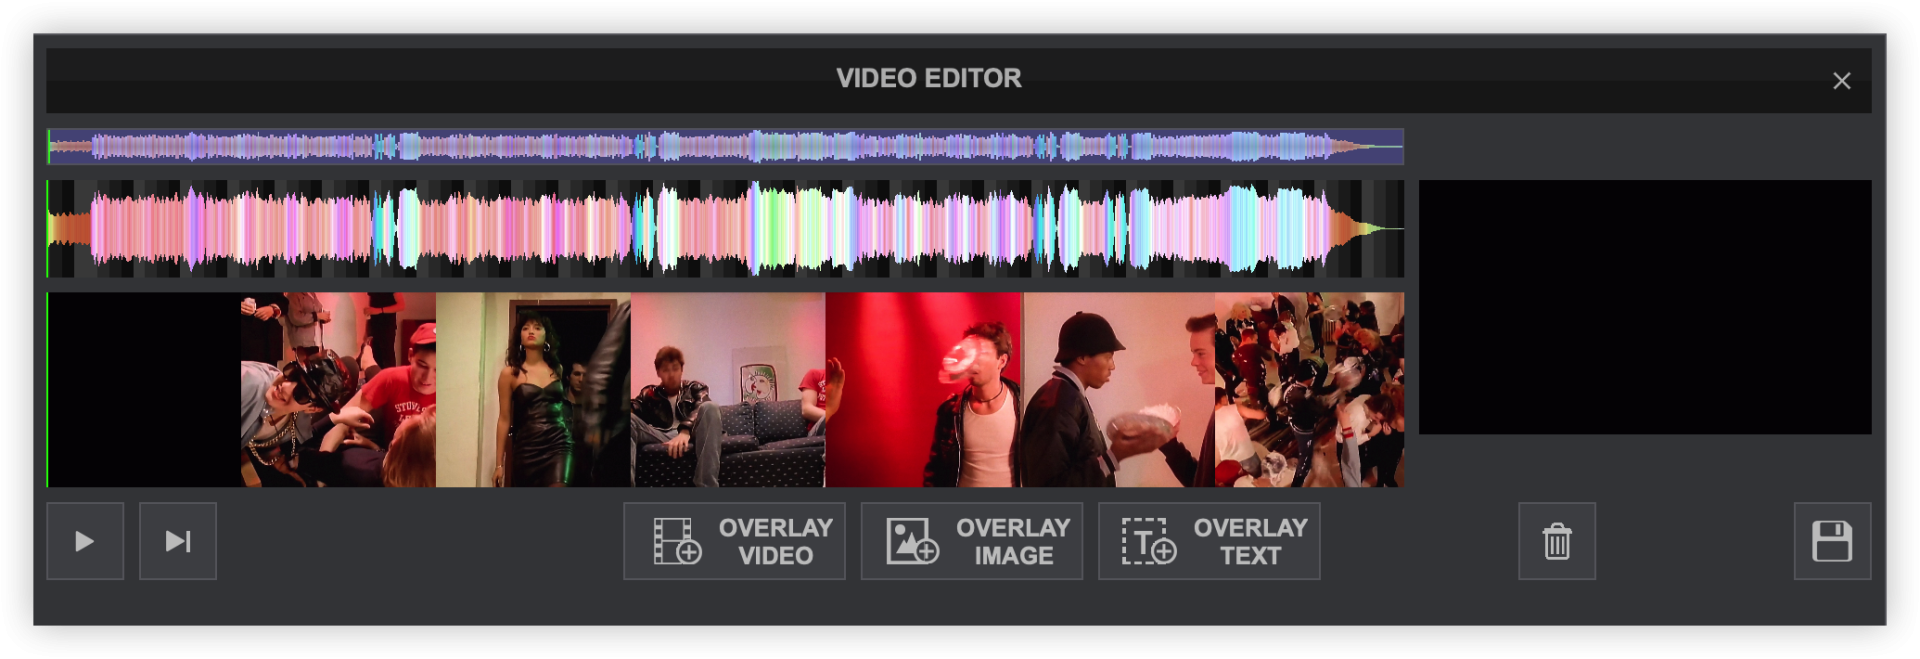Viewport: 1920px width, 659px height.
Task: Insert an overlay image
Action: (971, 541)
